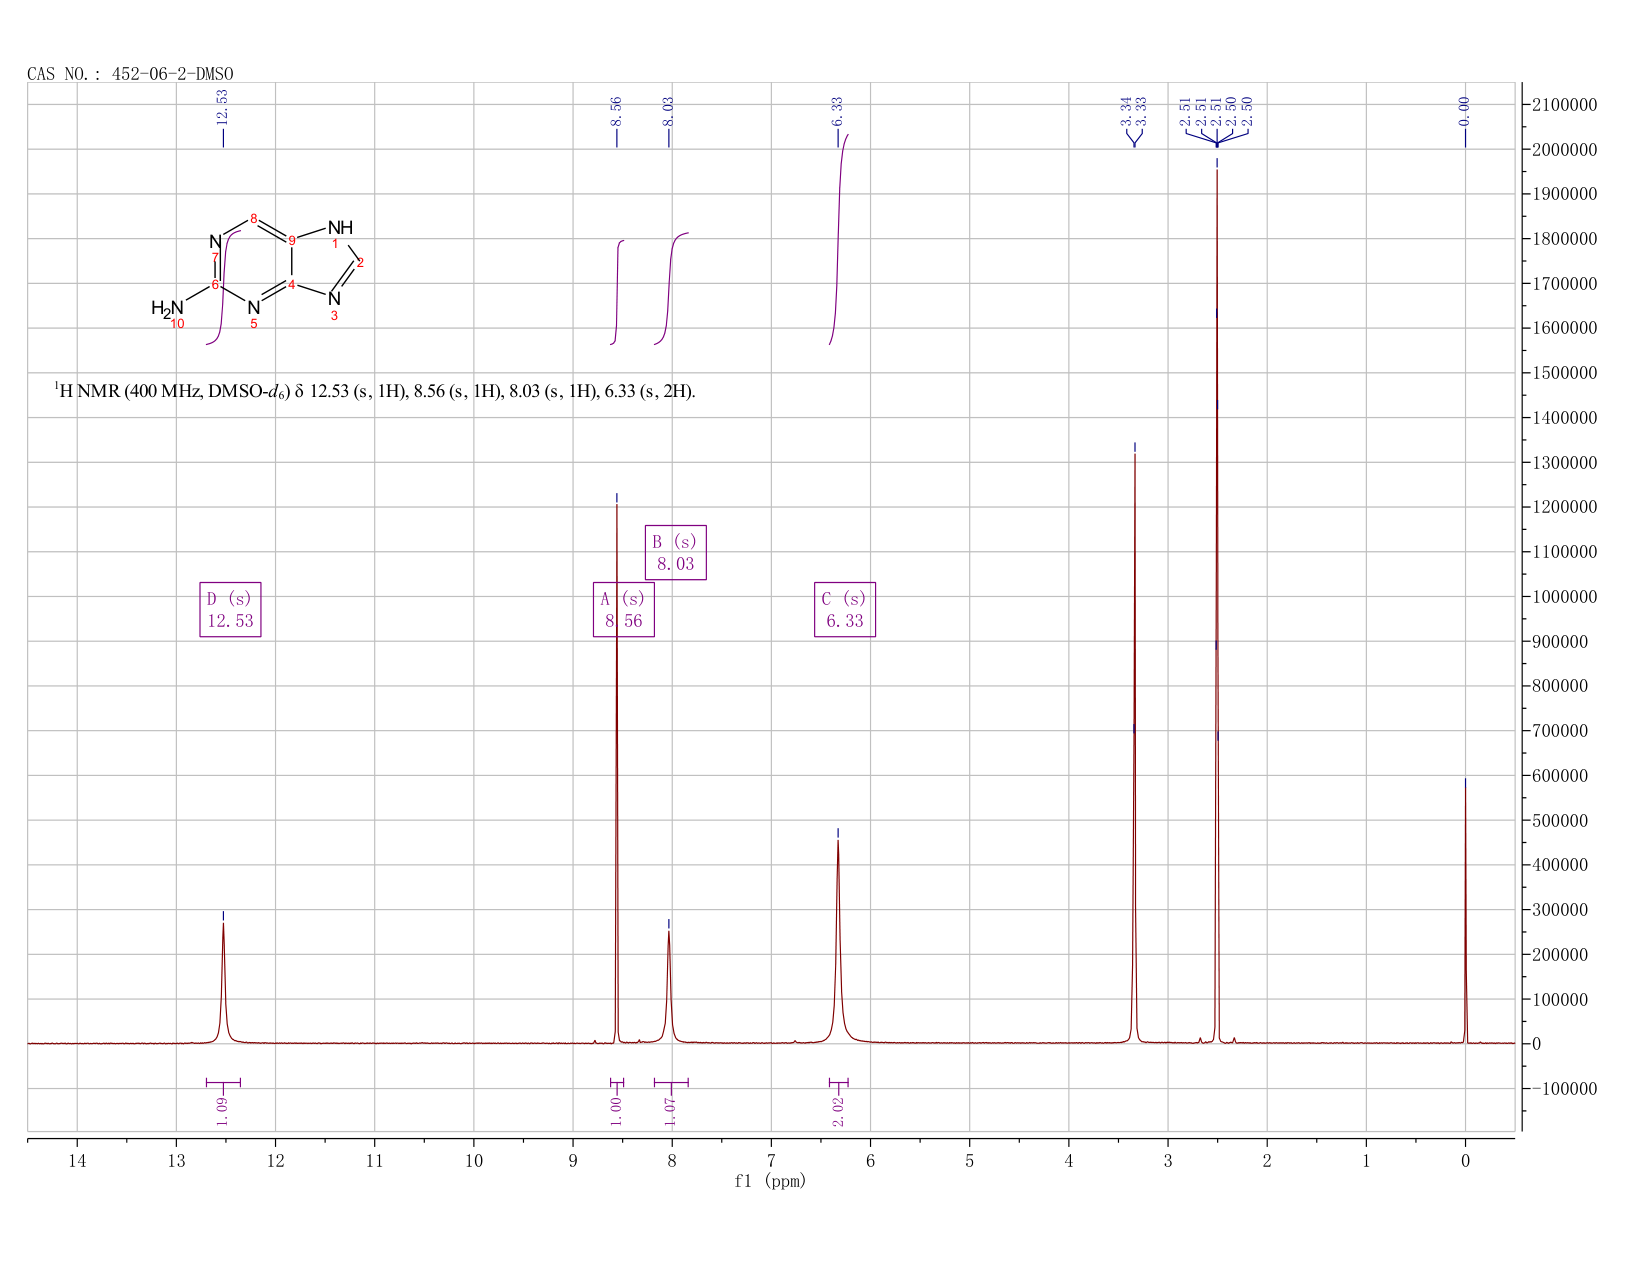Click x-axis tick label 4

coord(1068,1161)
